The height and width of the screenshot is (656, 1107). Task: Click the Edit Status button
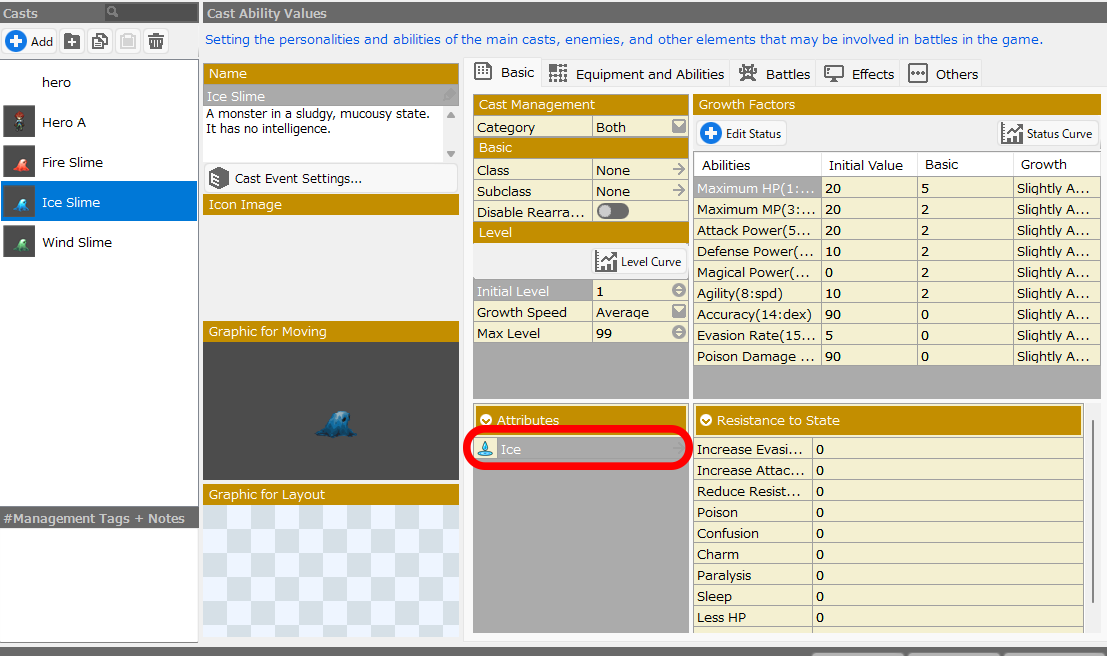742,133
